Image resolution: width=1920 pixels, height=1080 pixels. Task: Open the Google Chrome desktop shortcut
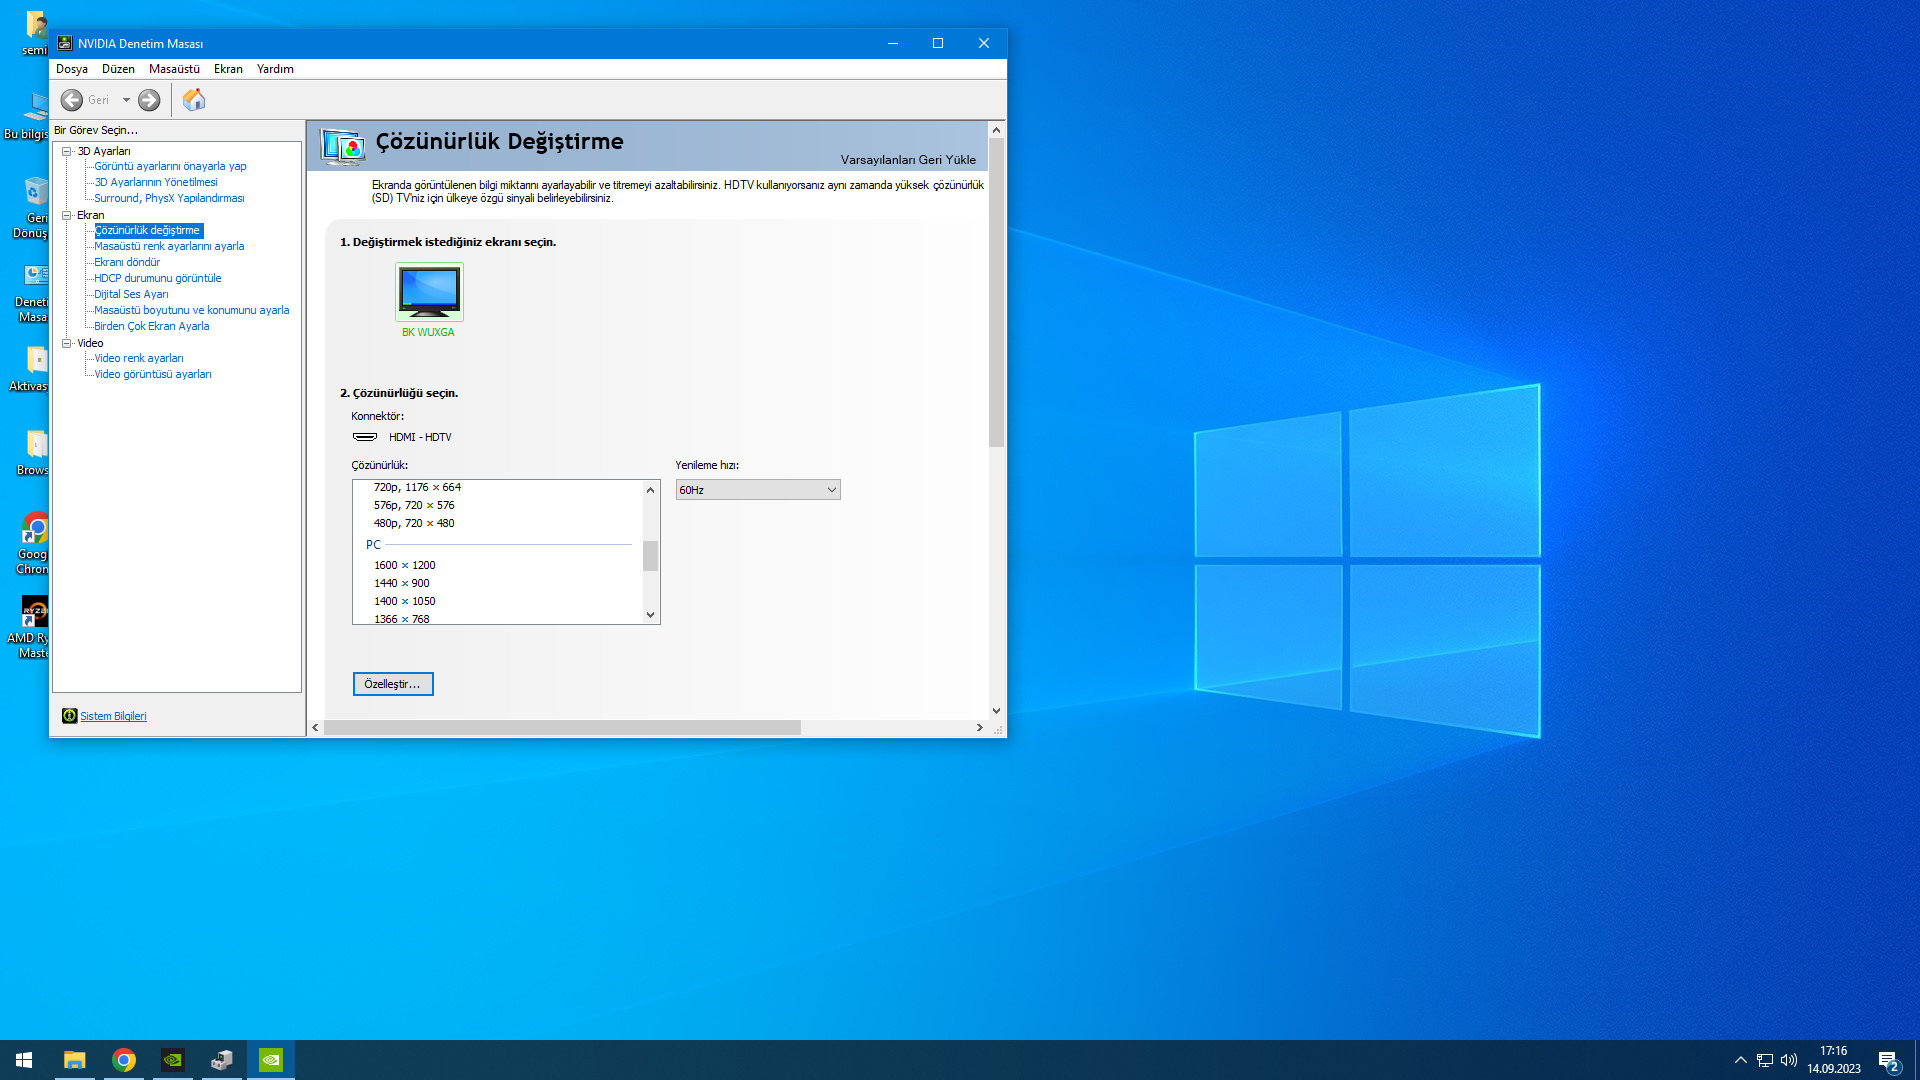(34, 545)
